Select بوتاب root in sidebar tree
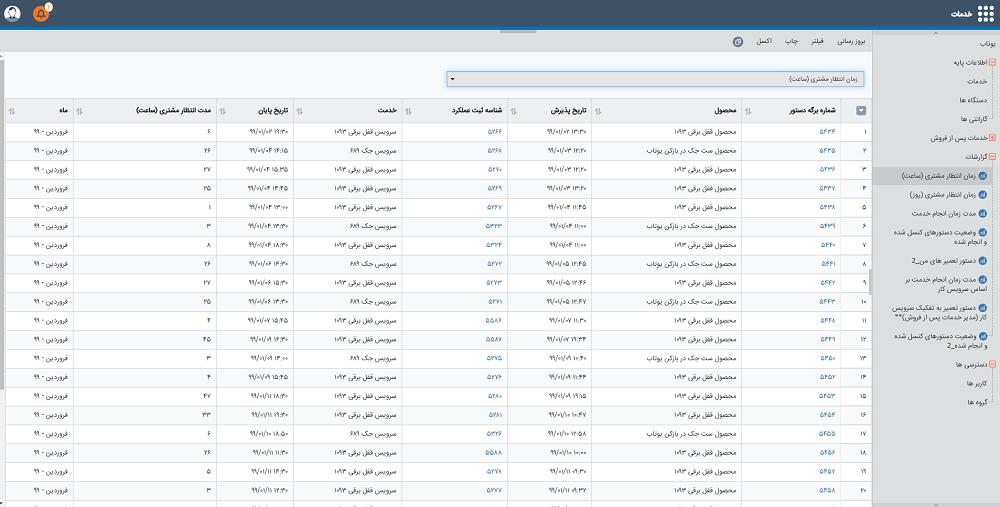 (x=987, y=44)
